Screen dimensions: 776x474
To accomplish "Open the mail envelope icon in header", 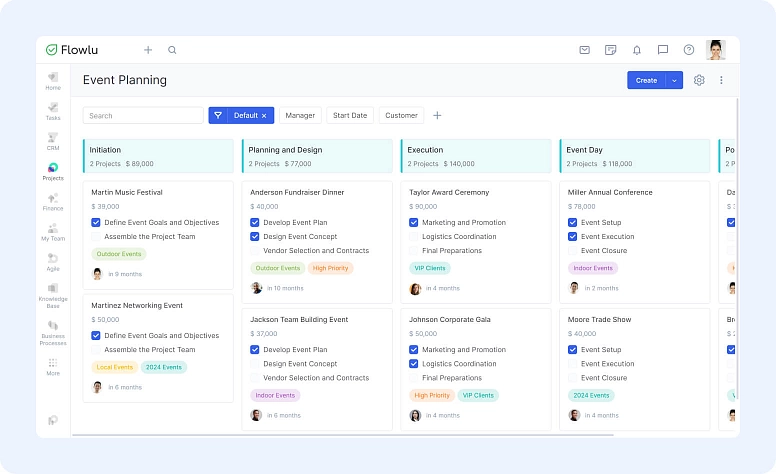I will point(585,50).
